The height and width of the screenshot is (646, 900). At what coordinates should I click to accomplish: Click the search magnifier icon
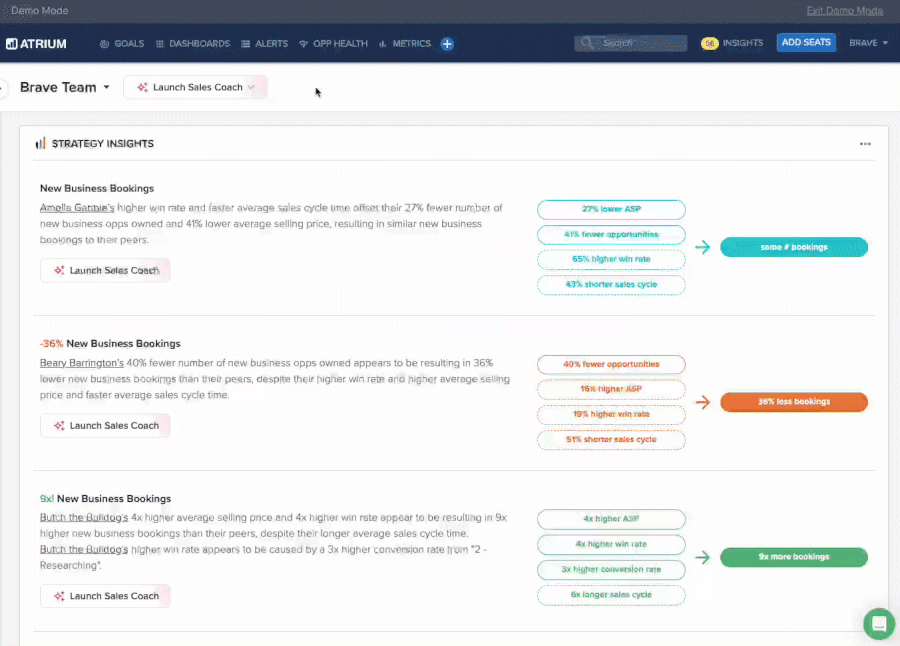click(x=586, y=43)
